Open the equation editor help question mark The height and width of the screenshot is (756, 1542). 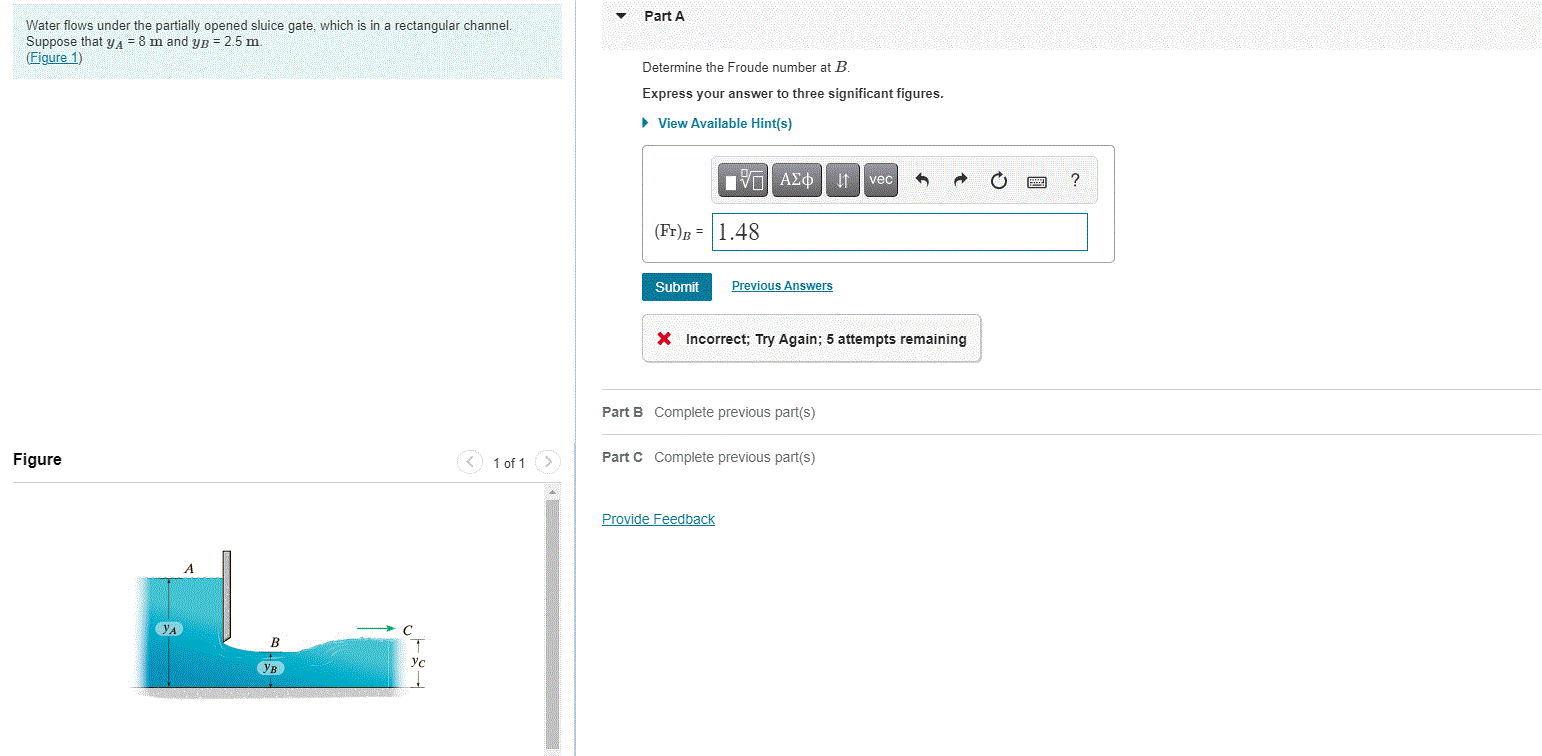click(1075, 181)
